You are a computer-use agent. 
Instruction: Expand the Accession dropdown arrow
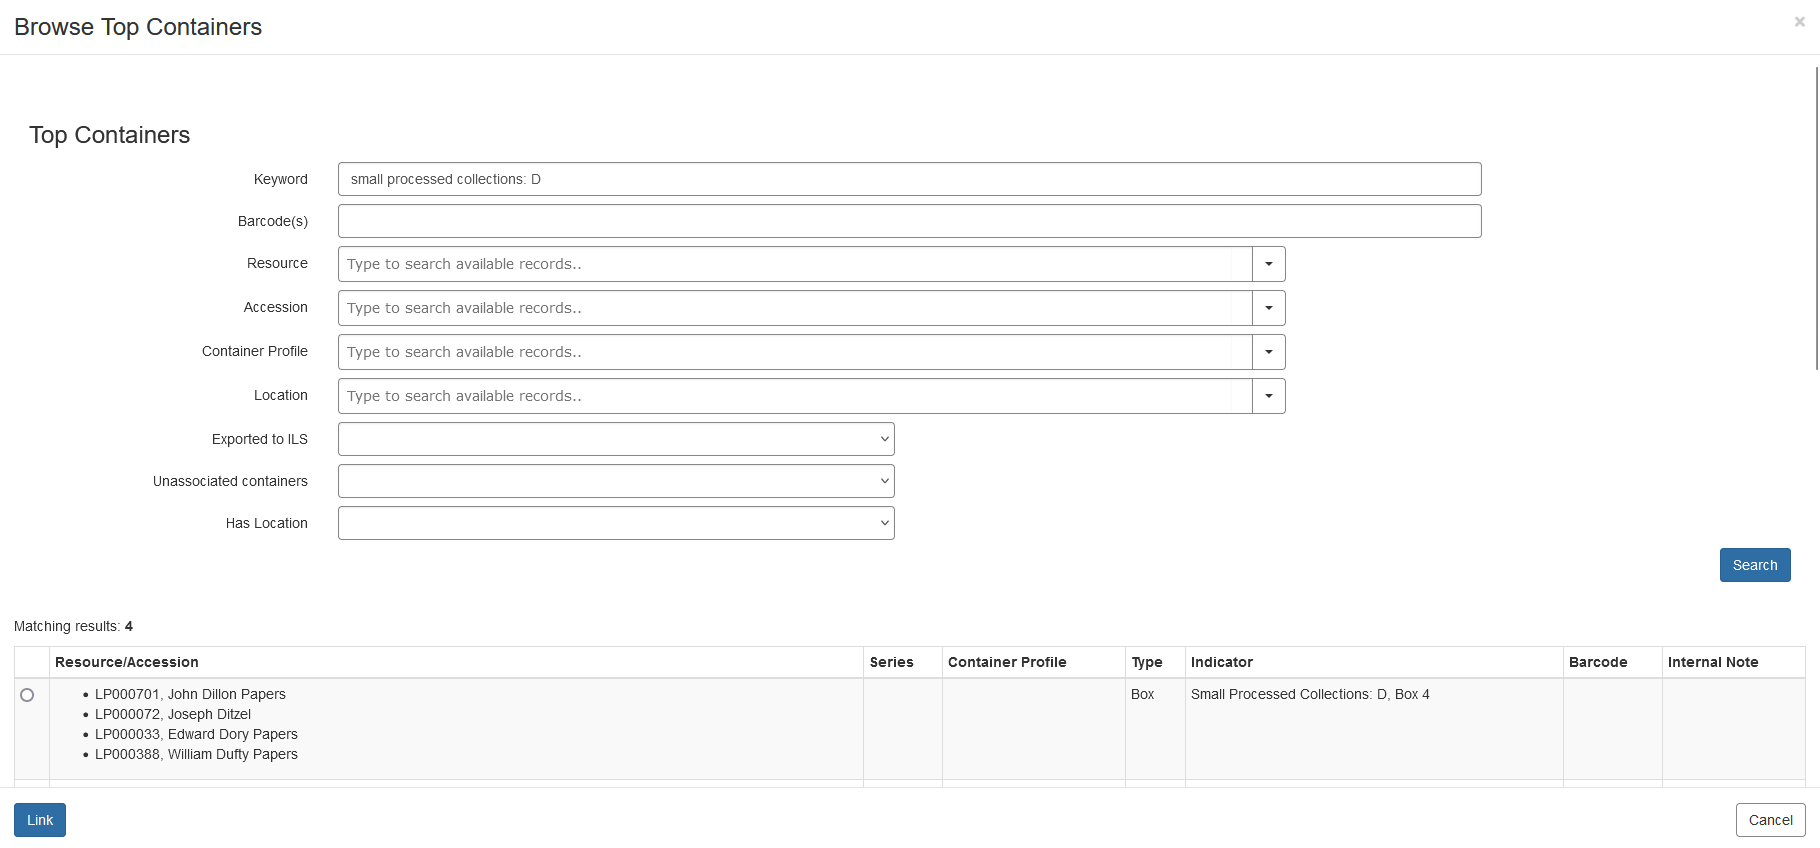click(x=1268, y=308)
